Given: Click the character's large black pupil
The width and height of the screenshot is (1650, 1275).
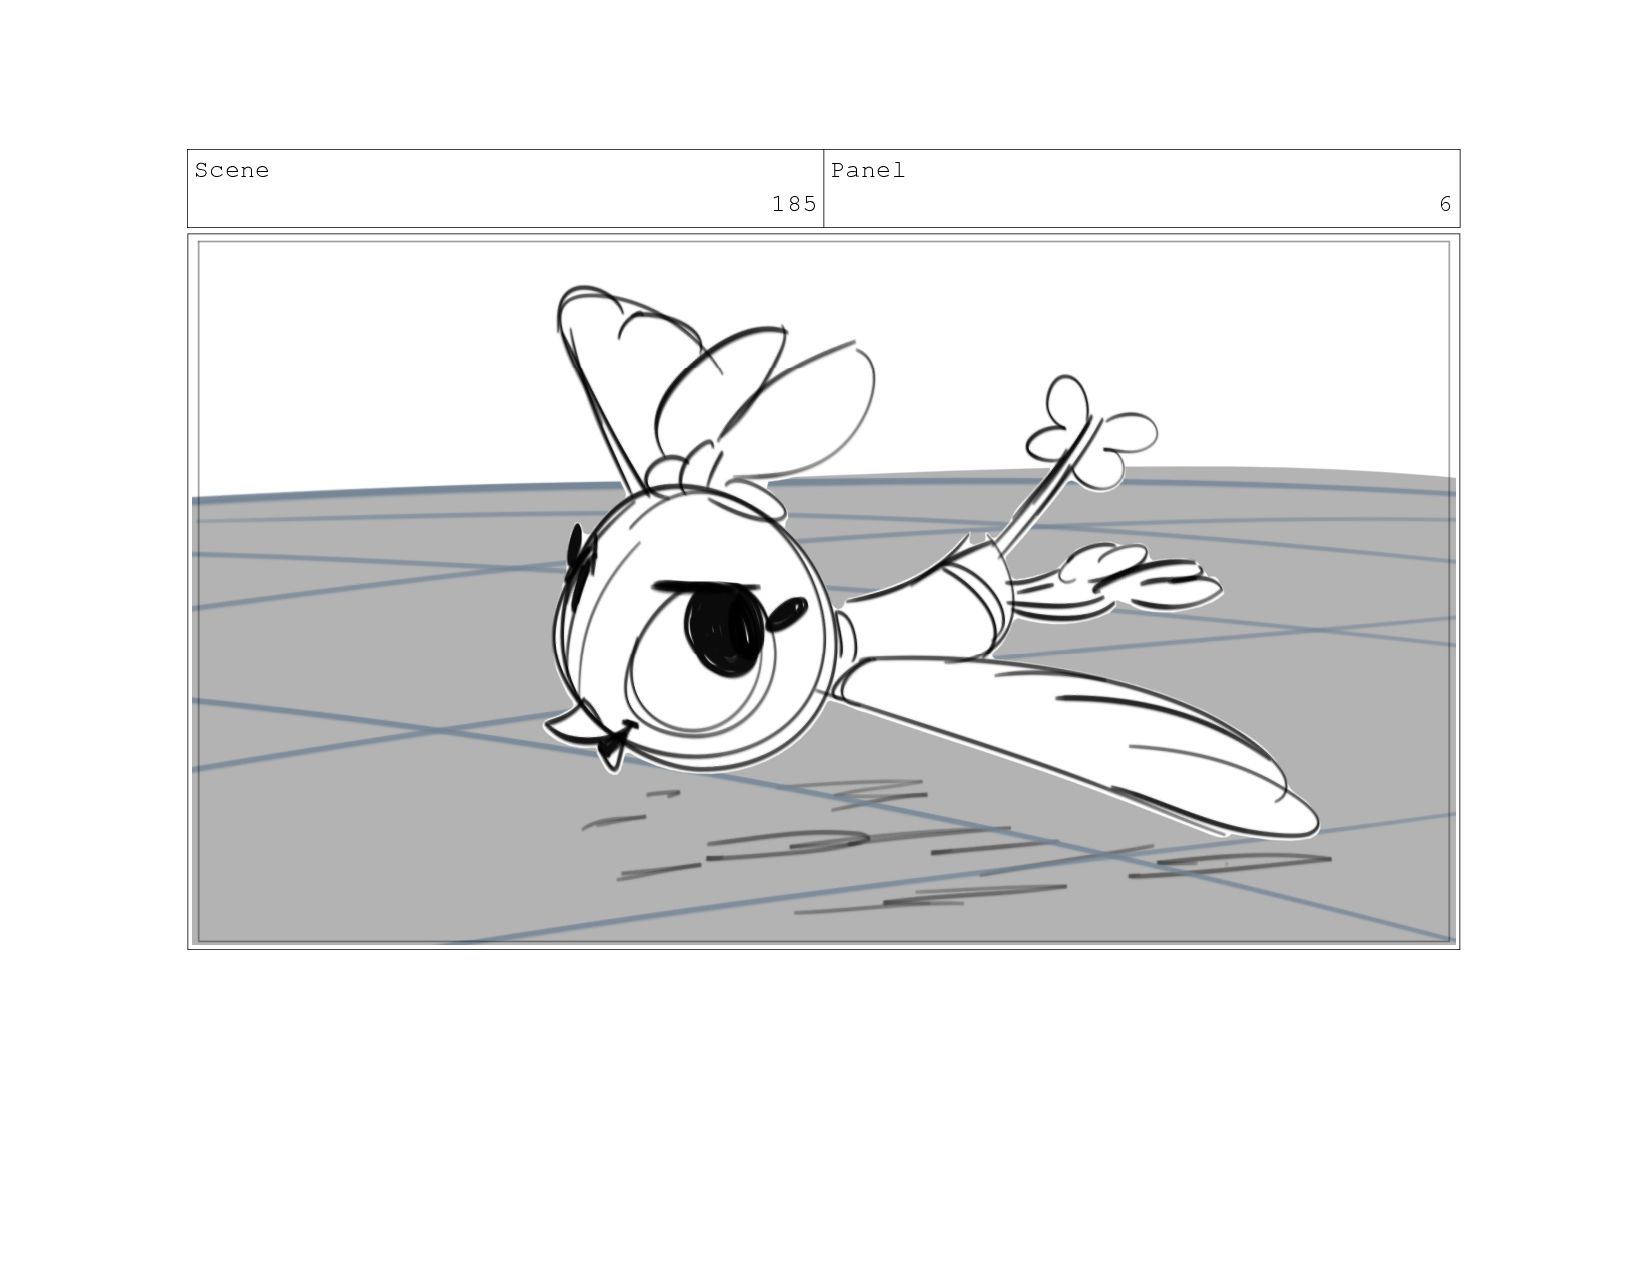Looking at the screenshot, I should click(722, 627).
